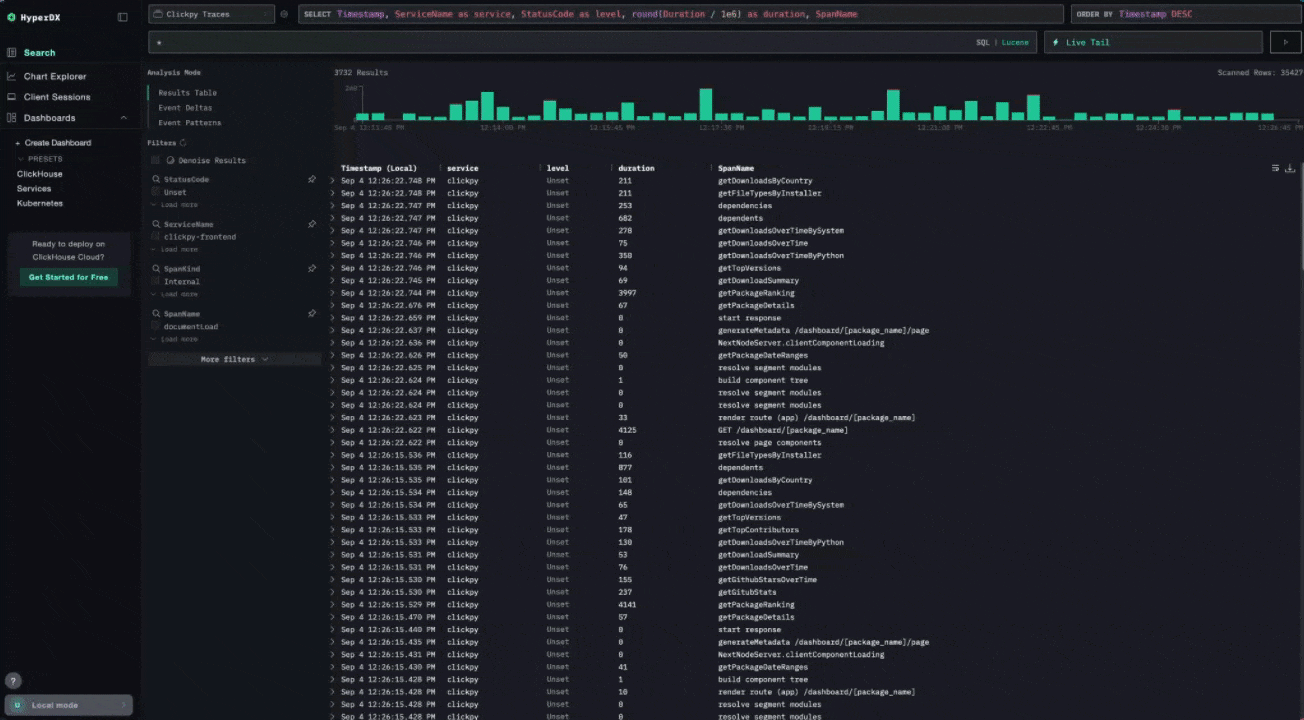Download results using the download icon
The image size is (1304, 720).
[x=1290, y=168]
